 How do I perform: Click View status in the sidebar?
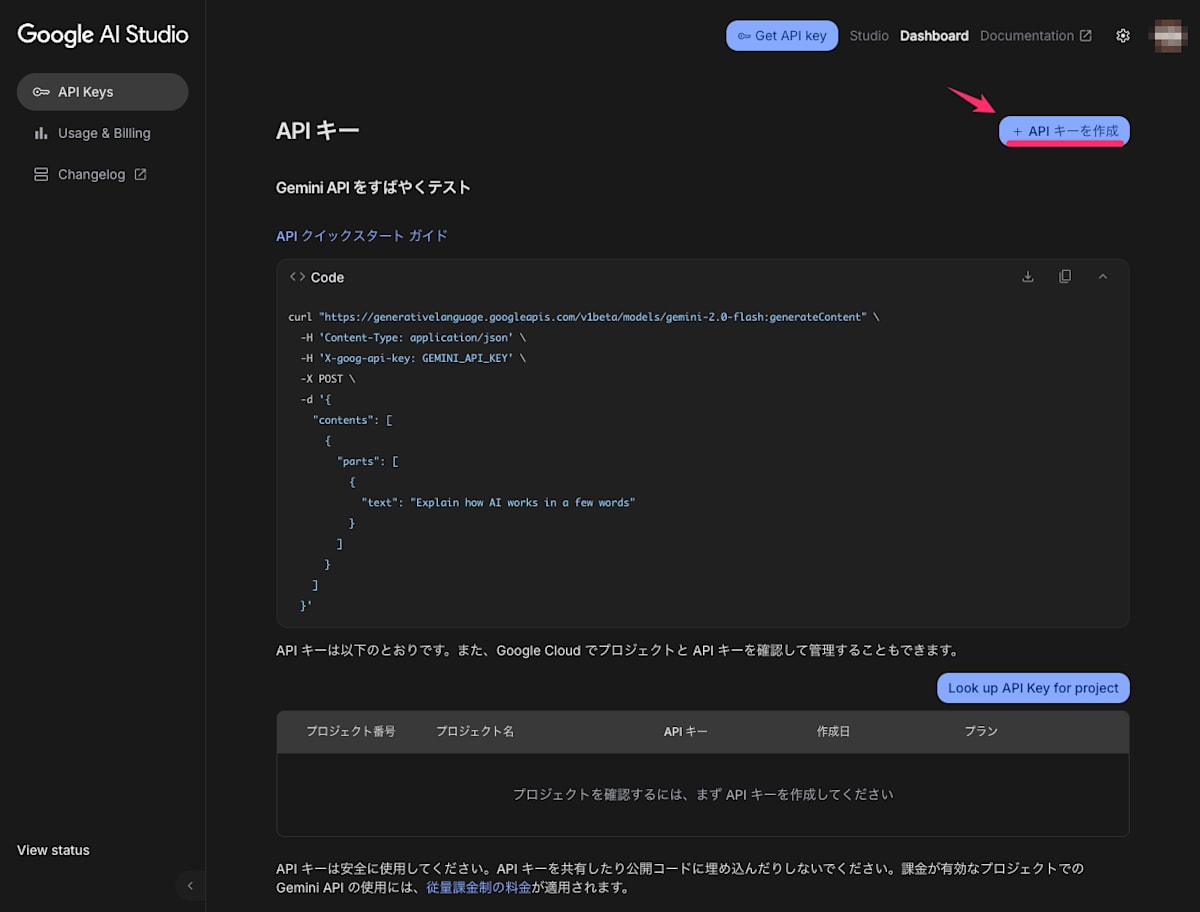pos(53,850)
